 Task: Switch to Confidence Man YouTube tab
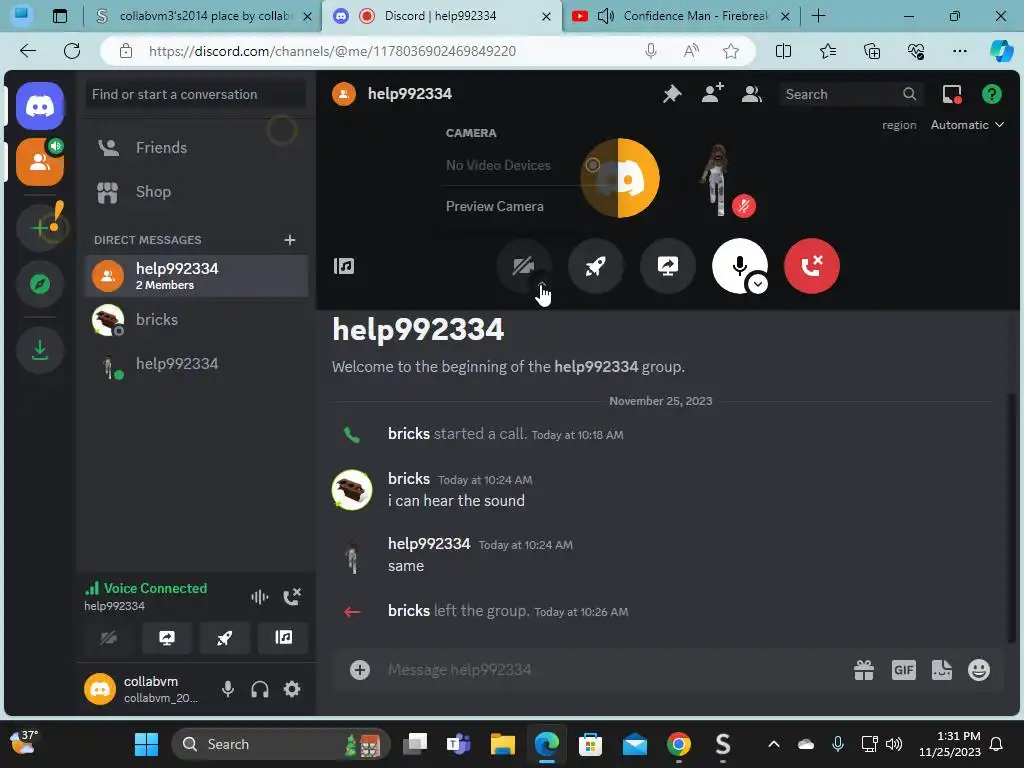click(680, 16)
